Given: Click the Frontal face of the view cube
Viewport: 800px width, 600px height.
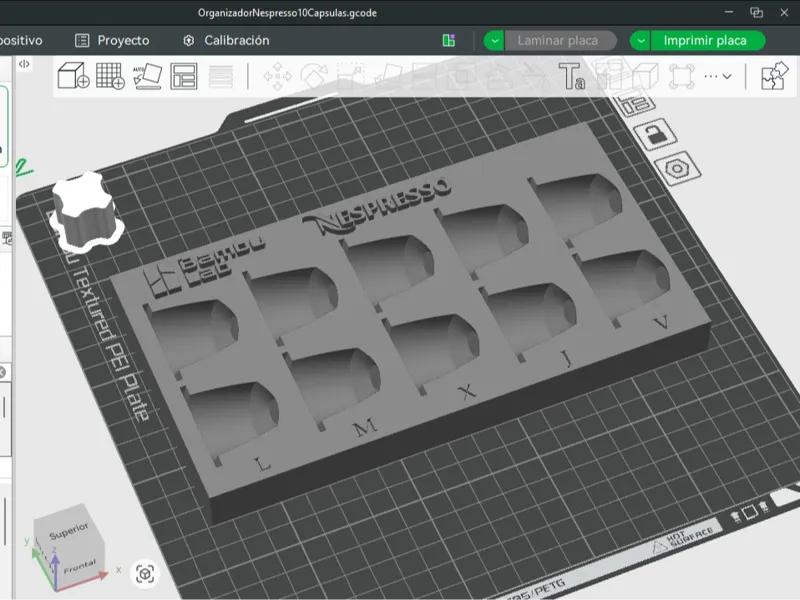Looking at the screenshot, I should coord(80,566).
